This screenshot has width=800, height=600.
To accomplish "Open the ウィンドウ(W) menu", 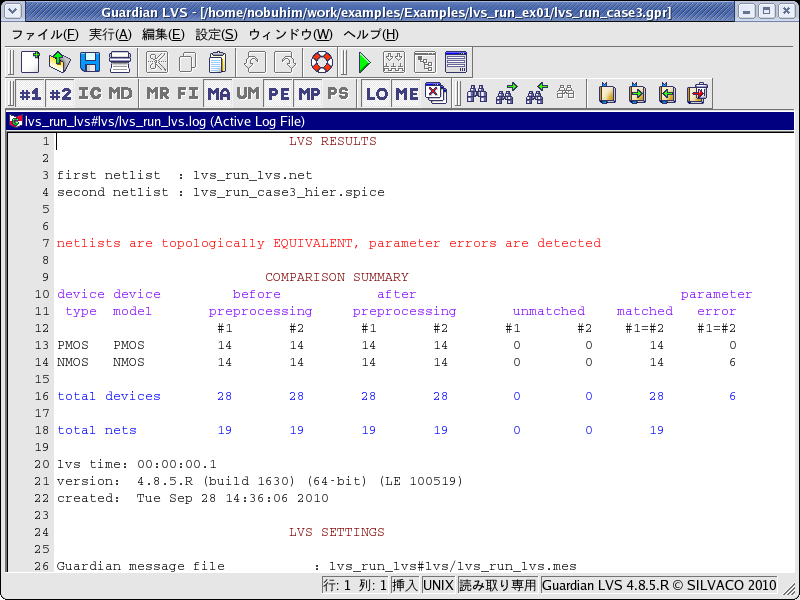I will (290, 35).
